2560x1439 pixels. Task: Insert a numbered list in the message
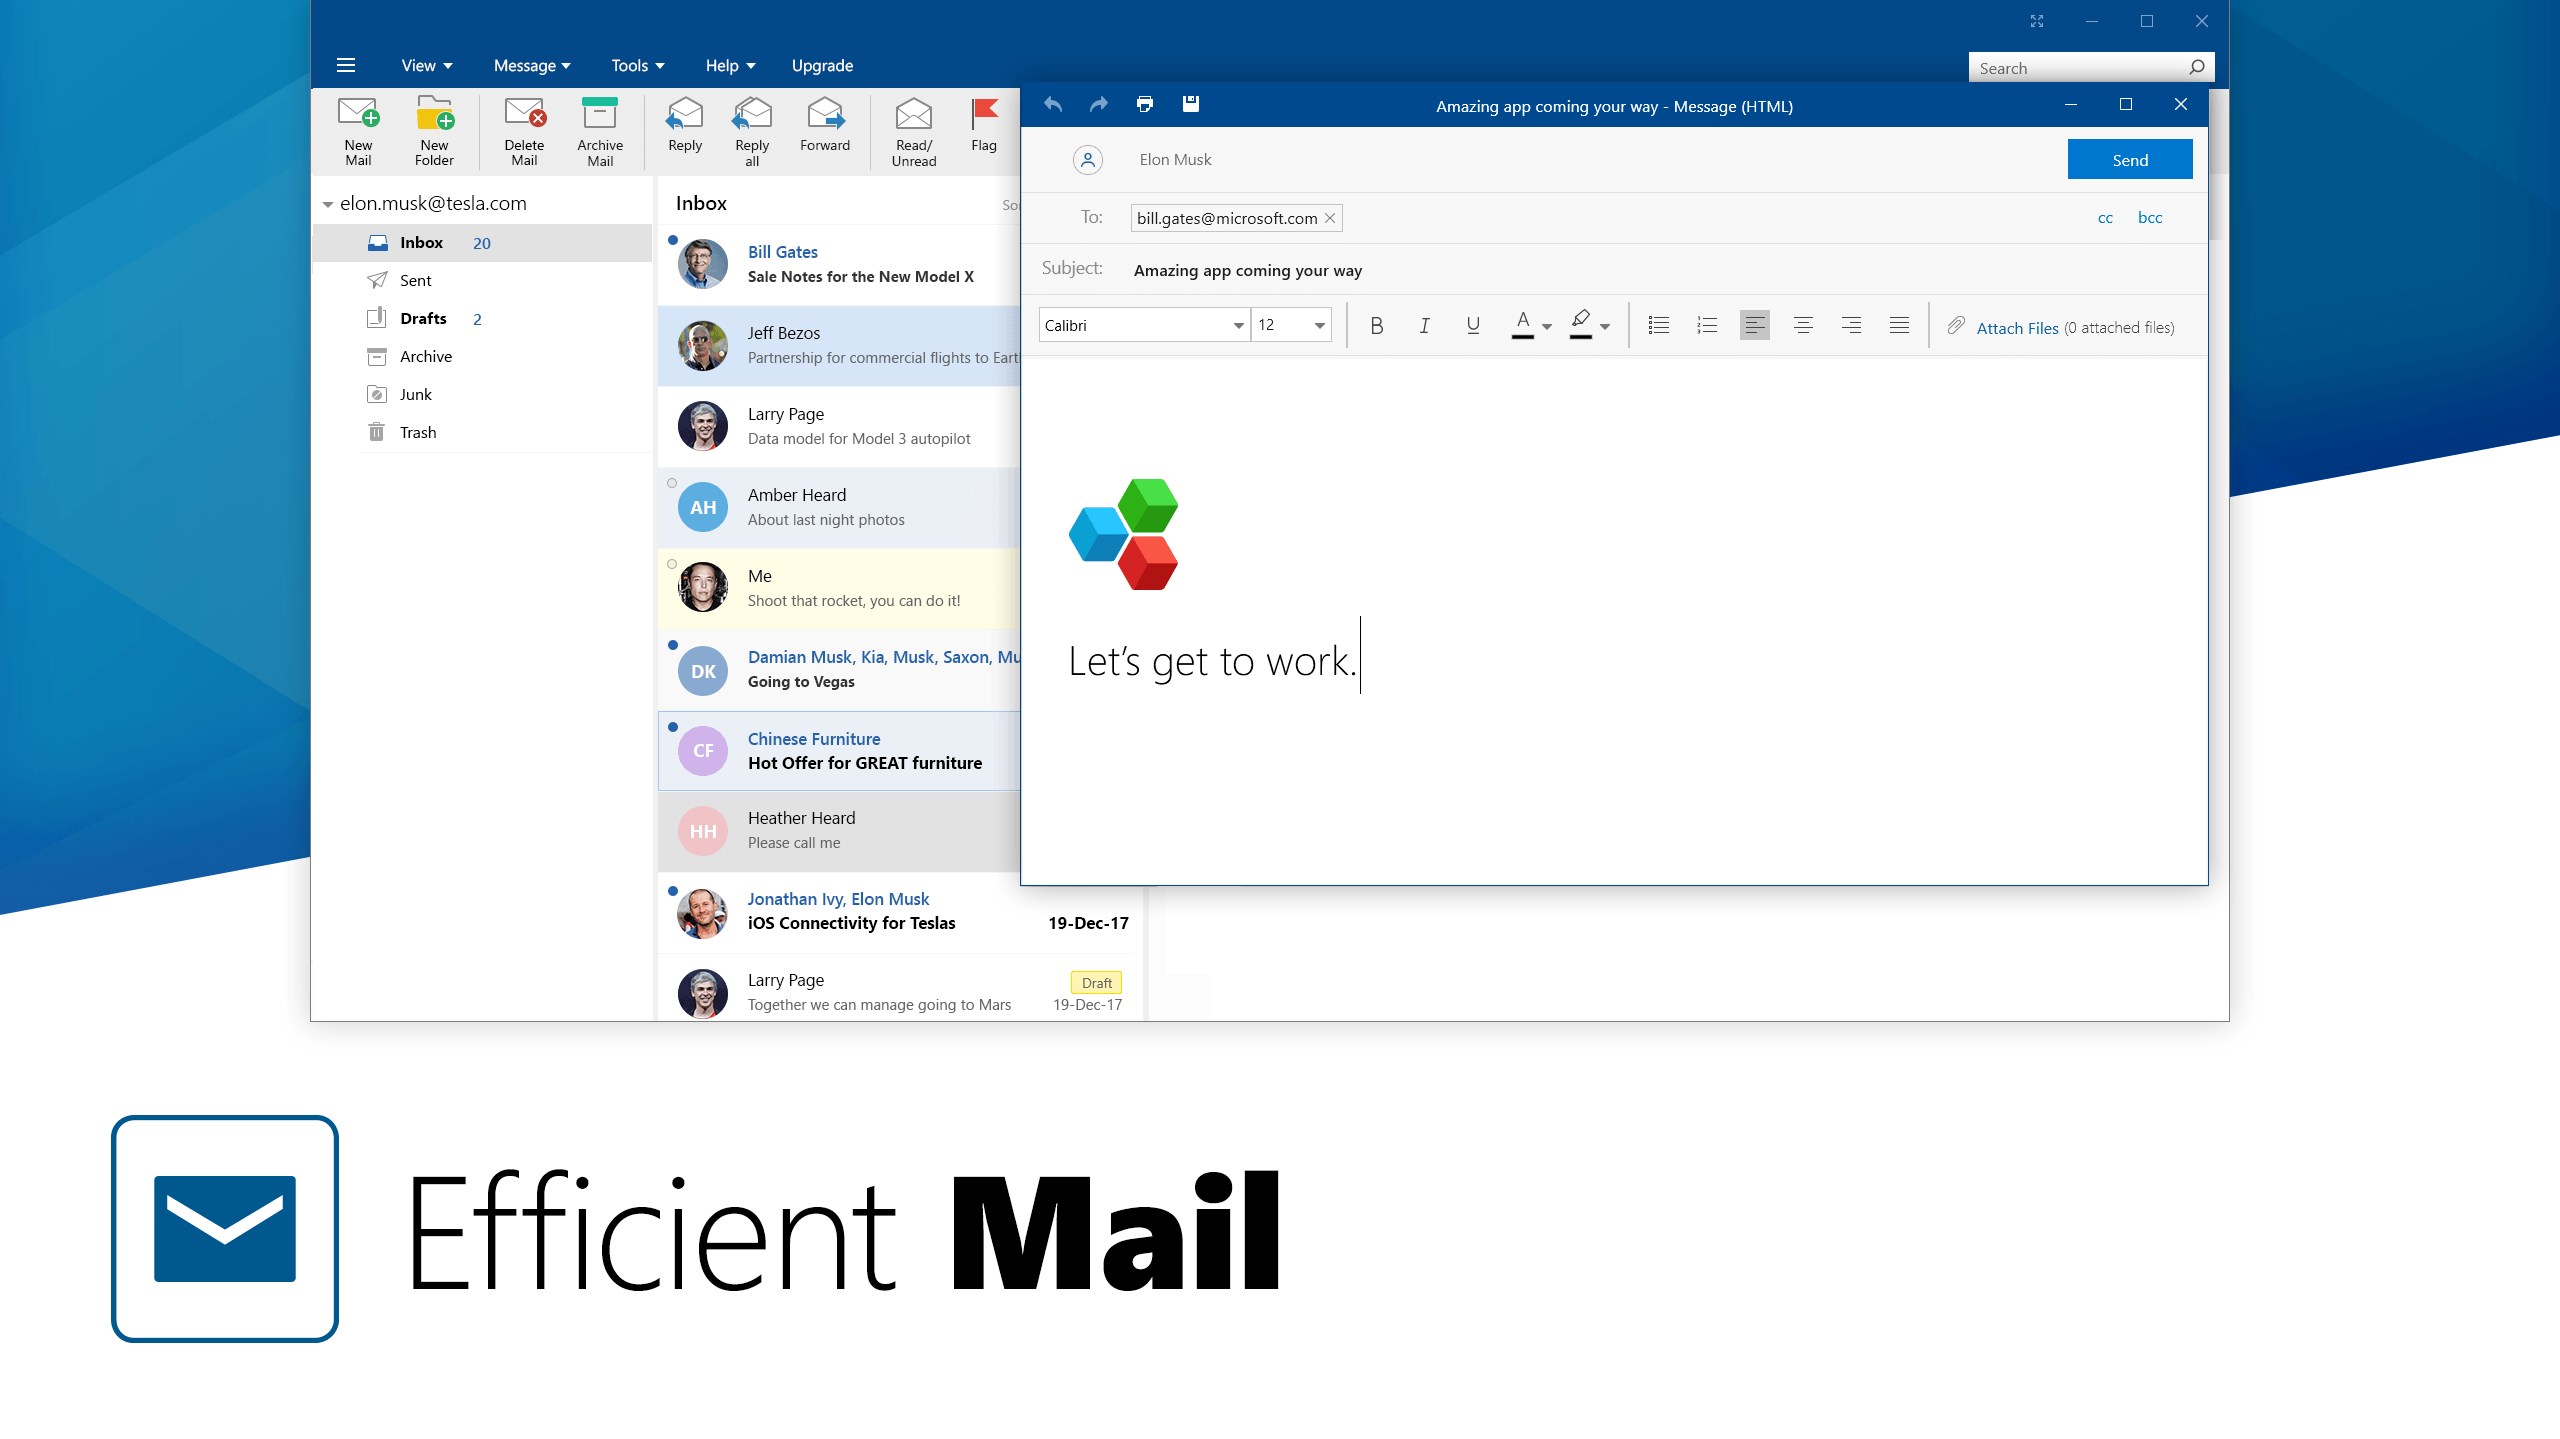(x=1707, y=325)
